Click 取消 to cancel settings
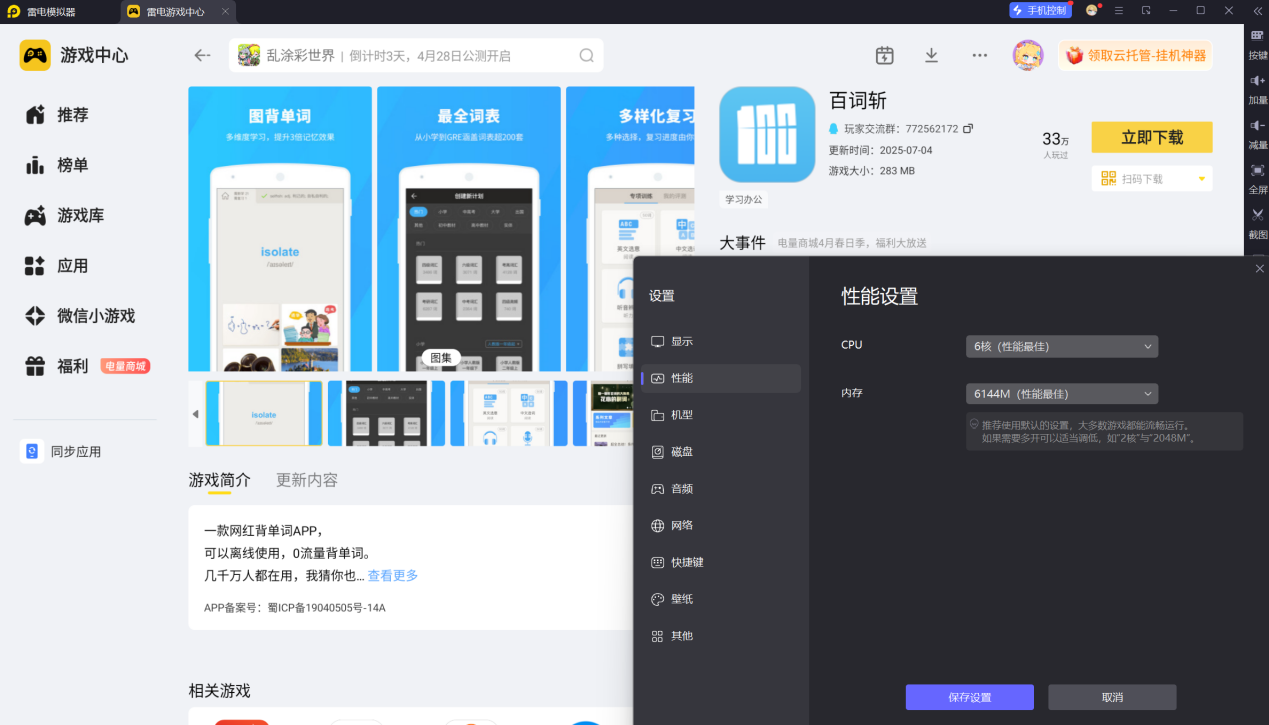The width and height of the screenshot is (1269, 725). [1112, 697]
